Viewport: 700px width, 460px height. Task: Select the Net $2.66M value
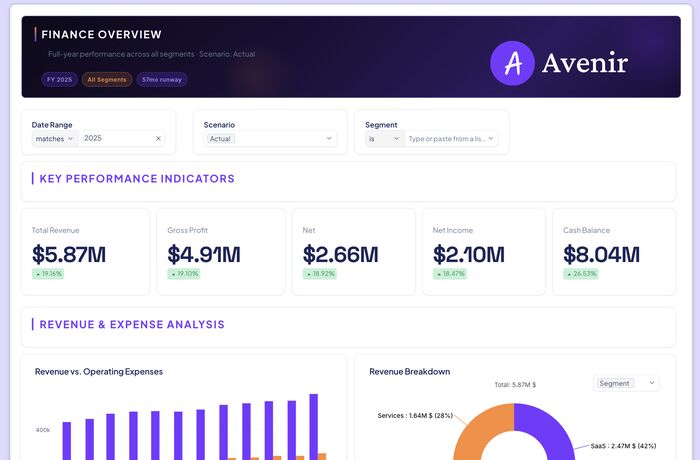click(340, 254)
